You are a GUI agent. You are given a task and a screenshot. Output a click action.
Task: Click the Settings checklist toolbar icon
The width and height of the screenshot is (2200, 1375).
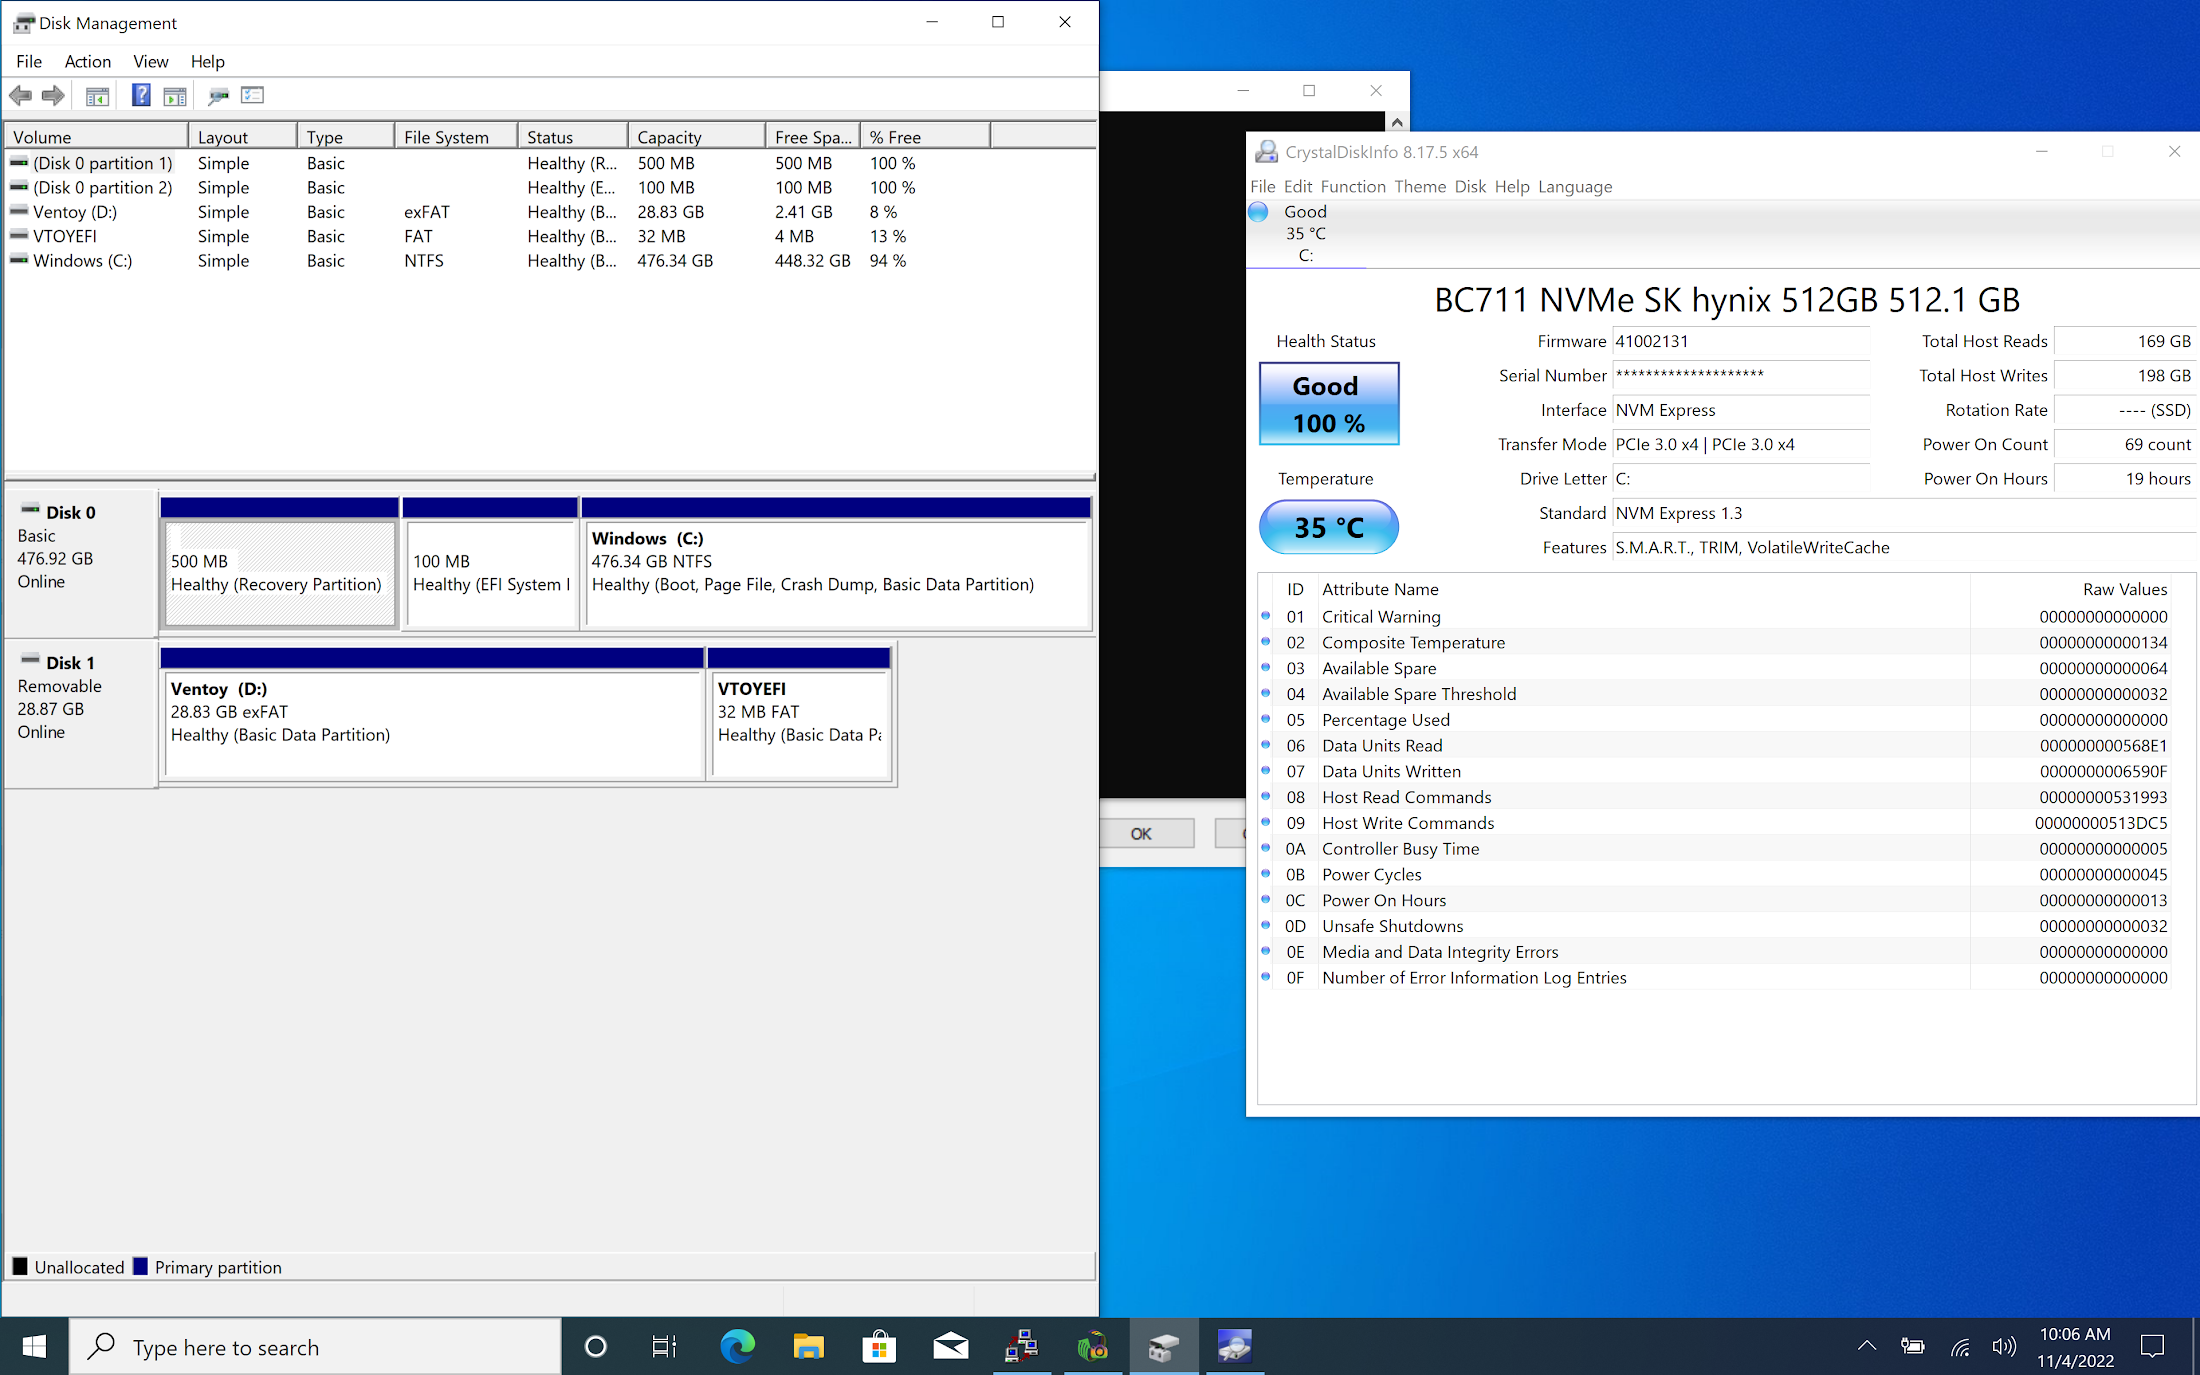[252, 96]
